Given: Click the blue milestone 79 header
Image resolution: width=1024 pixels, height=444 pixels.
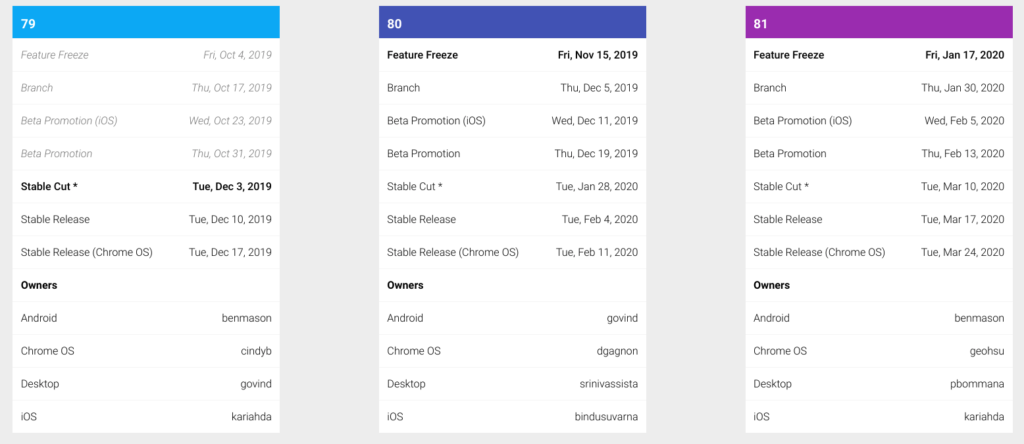Looking at the screenshot, I should click(x=146, y=22).
